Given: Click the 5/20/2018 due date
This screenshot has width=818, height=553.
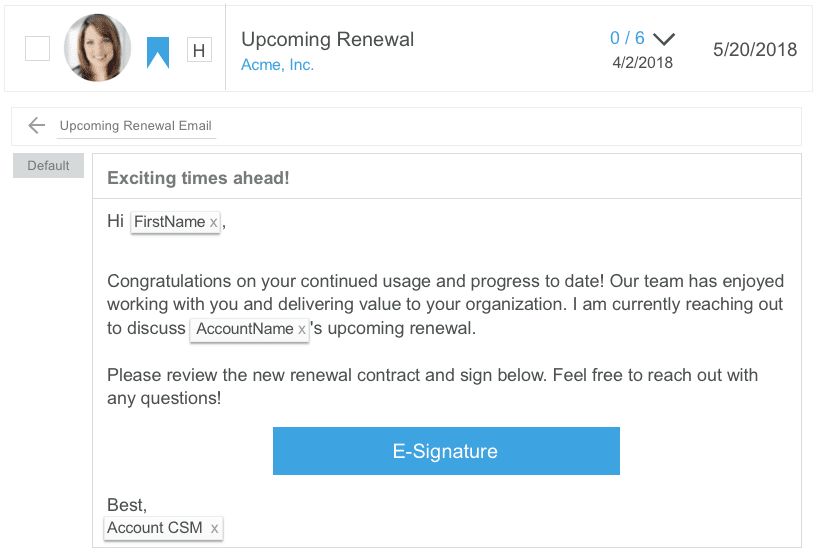Looking at the screenshot, I should pos(754,49).
